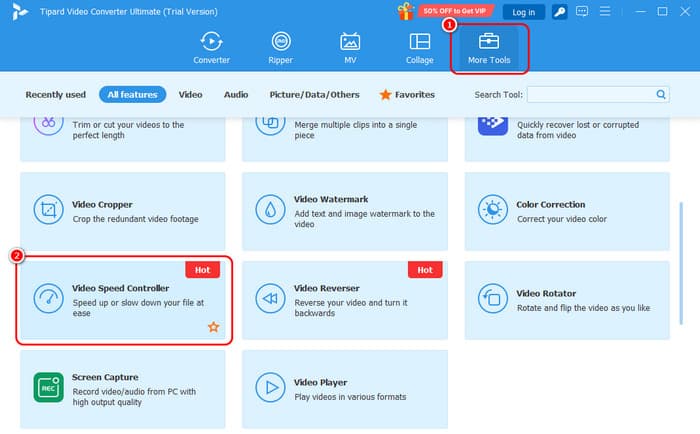700x434 pixels.
Task: Open the hamburger menu icon
Action: [x=605, y=11]
